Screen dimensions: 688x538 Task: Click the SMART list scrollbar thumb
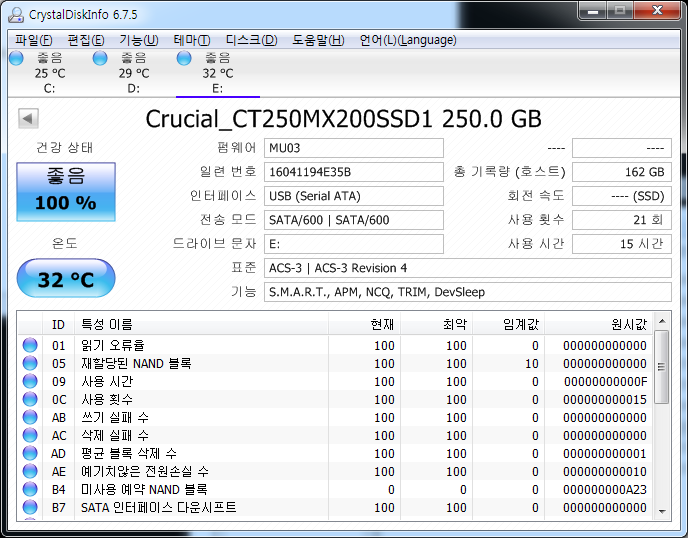pos(662,367)
